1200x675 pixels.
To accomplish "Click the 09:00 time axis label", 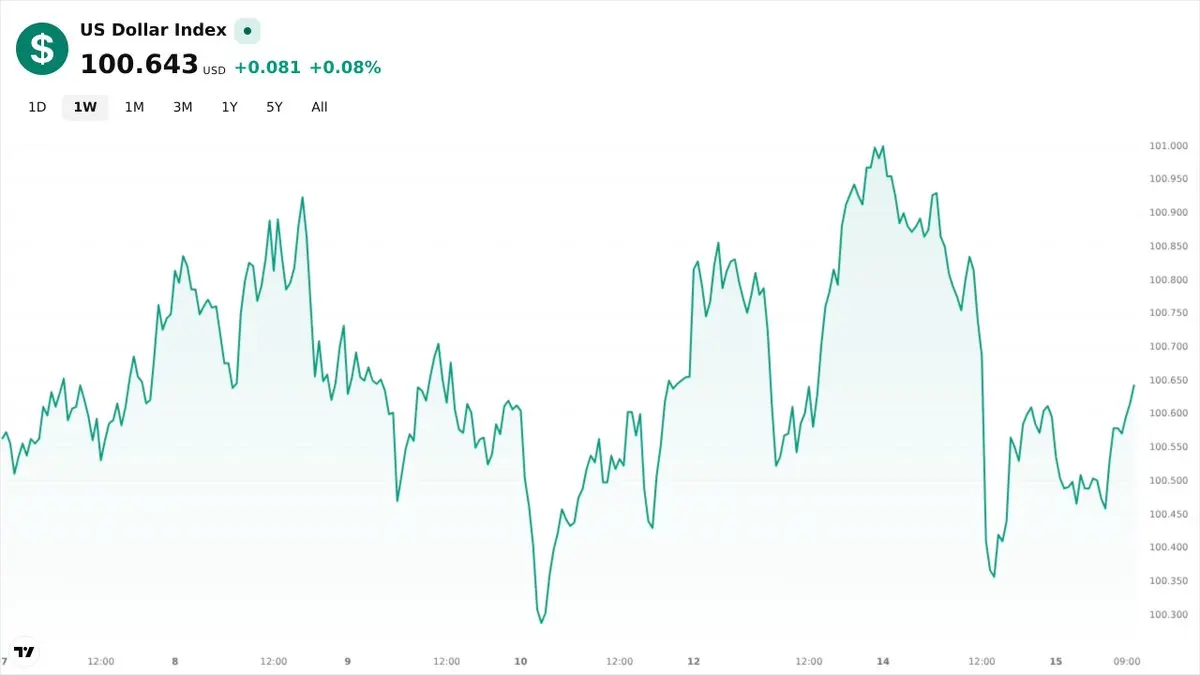I will click(1127, 661).
